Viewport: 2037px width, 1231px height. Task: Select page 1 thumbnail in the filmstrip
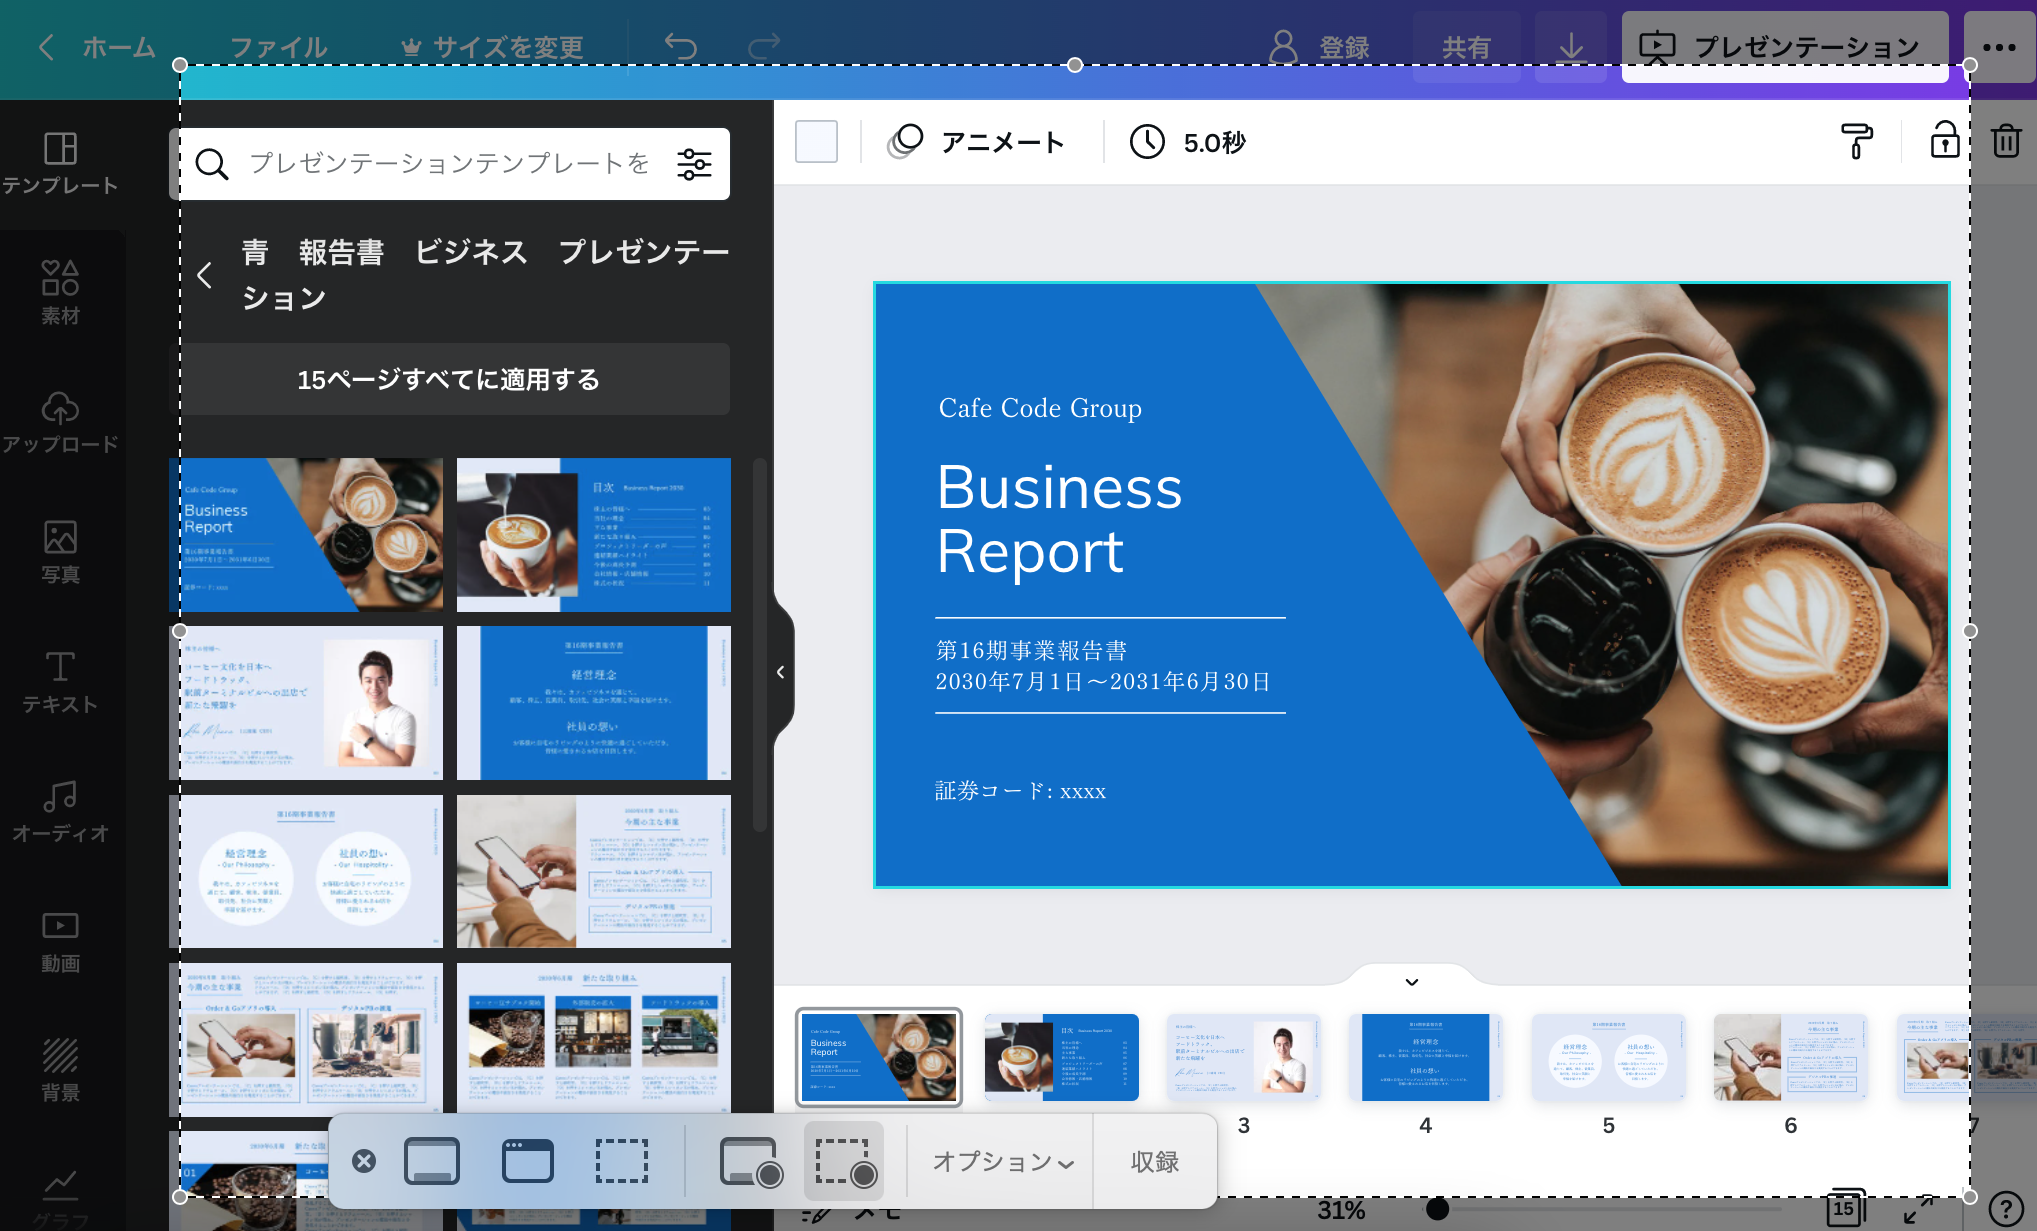point(879,1057)
